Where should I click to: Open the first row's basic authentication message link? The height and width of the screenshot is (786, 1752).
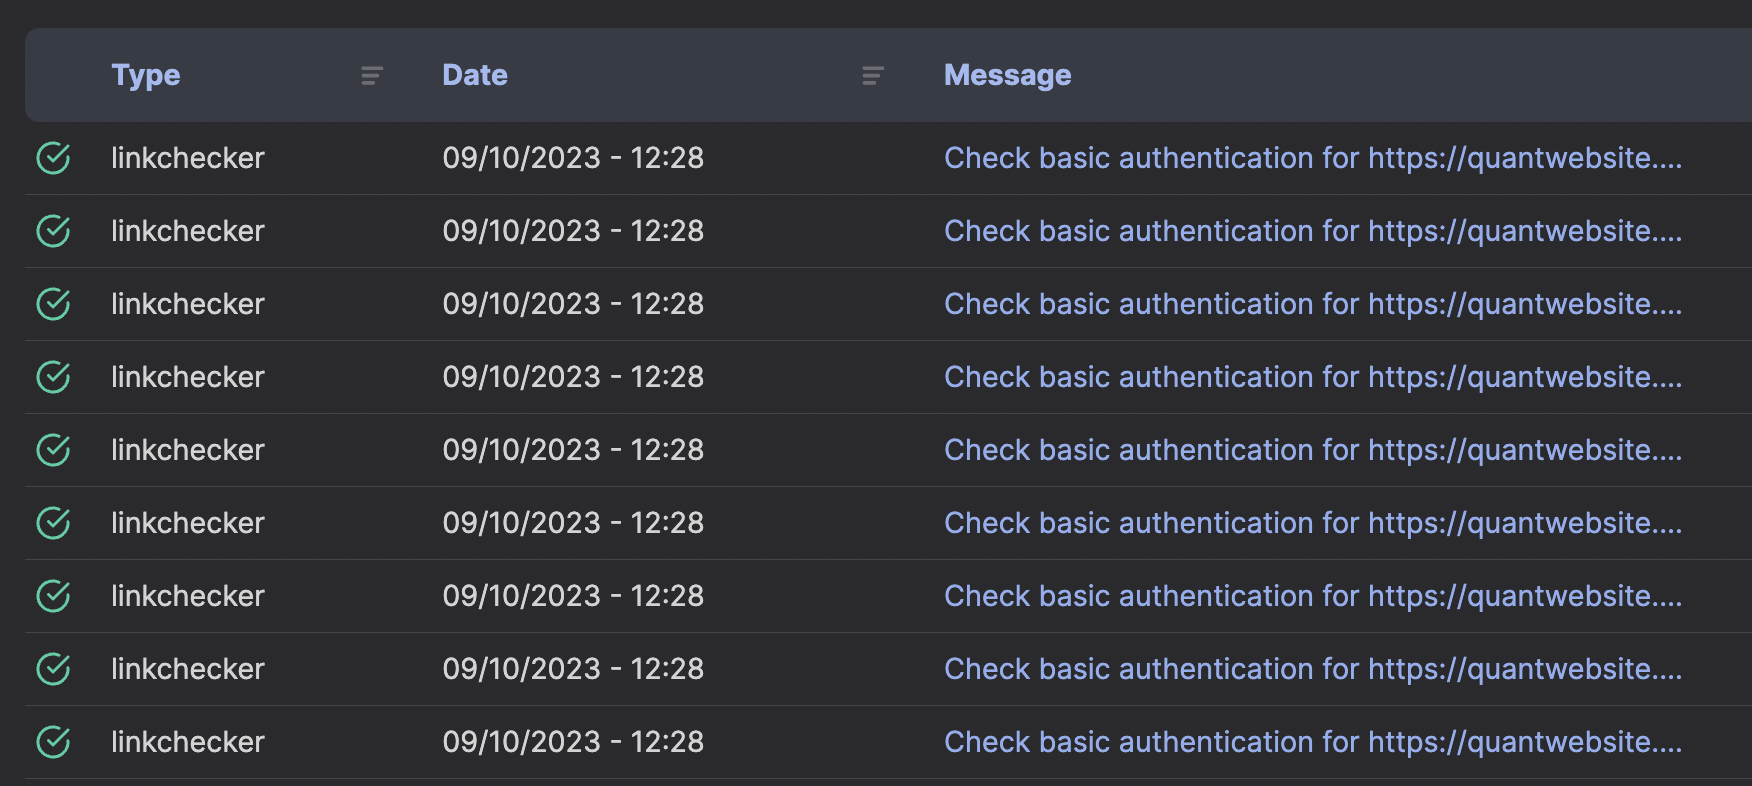pos(1312,158)
